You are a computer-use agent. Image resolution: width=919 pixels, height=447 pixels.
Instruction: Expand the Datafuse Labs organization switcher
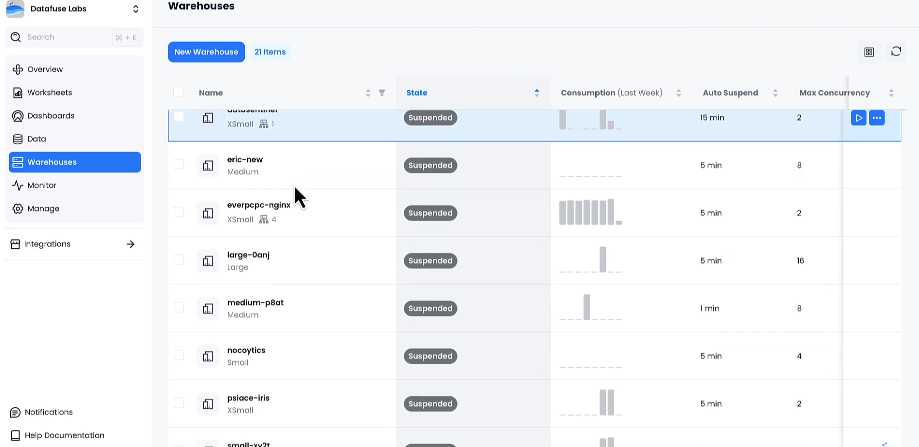click(x=136, y=10)
